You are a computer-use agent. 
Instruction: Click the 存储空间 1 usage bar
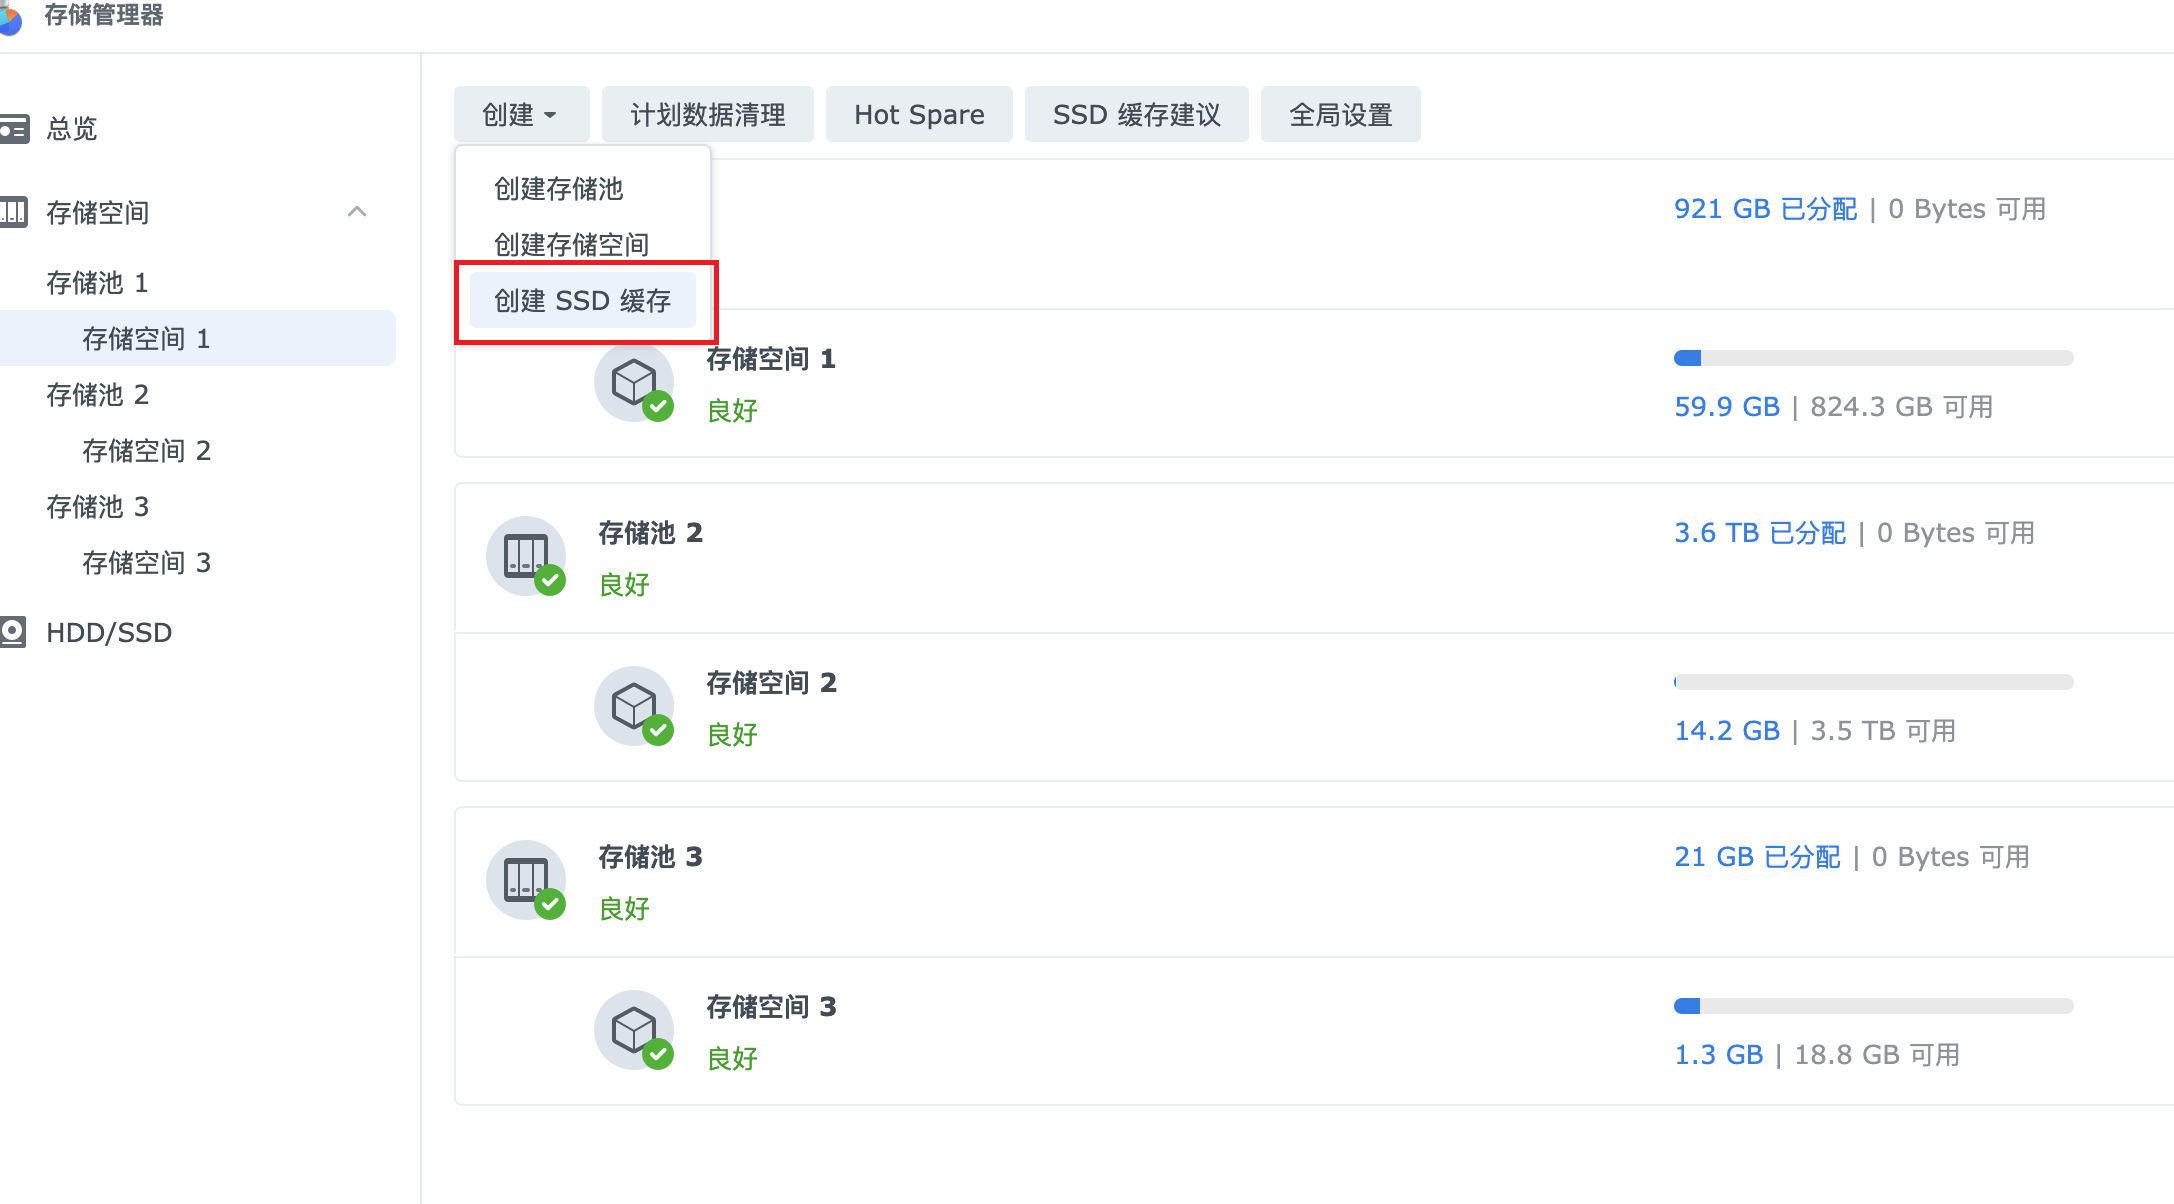1873,358
